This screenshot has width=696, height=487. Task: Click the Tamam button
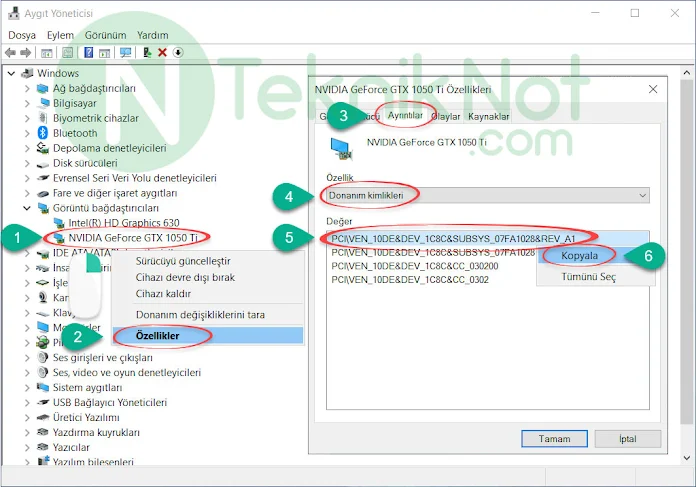click(x=554, y=439)
